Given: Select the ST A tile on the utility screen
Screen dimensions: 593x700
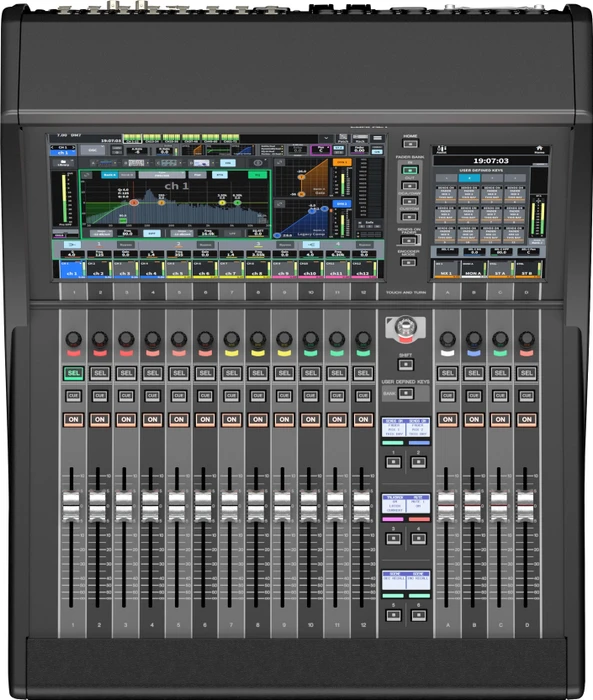Looking at the screenshot, I should point(500,270).
